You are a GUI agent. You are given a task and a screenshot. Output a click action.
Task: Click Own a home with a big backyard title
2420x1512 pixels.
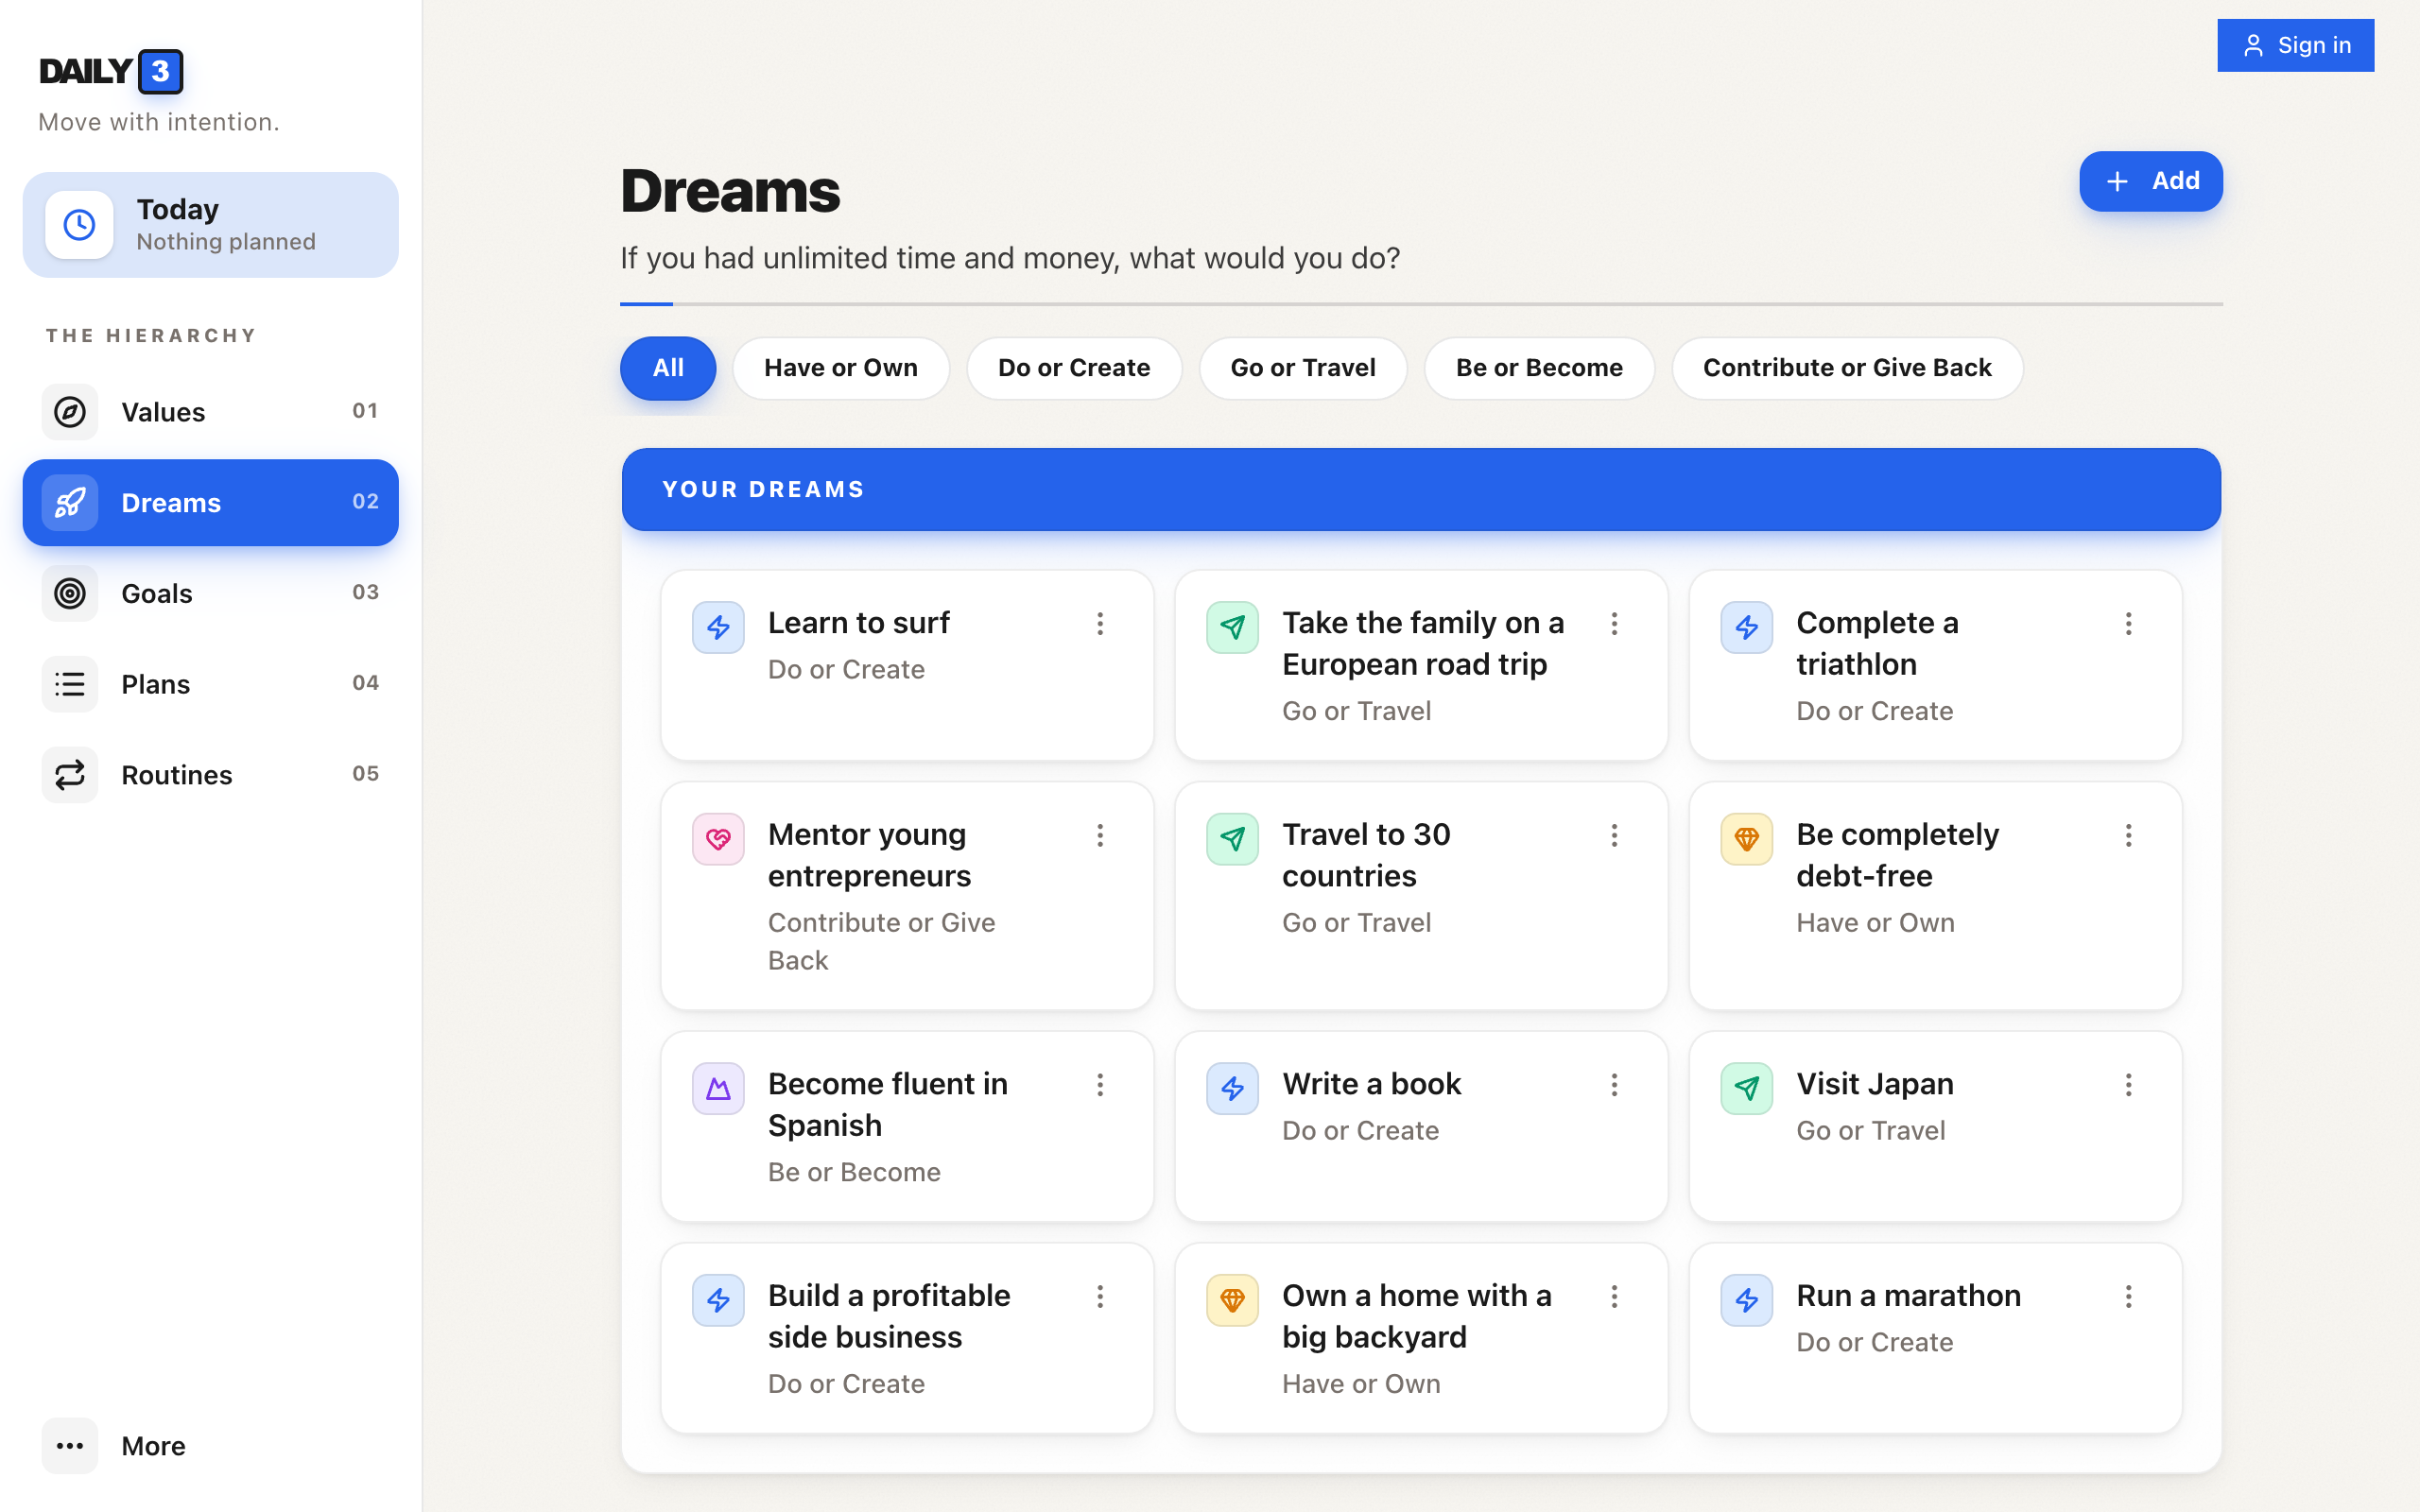click(x=1416, y=1316)
